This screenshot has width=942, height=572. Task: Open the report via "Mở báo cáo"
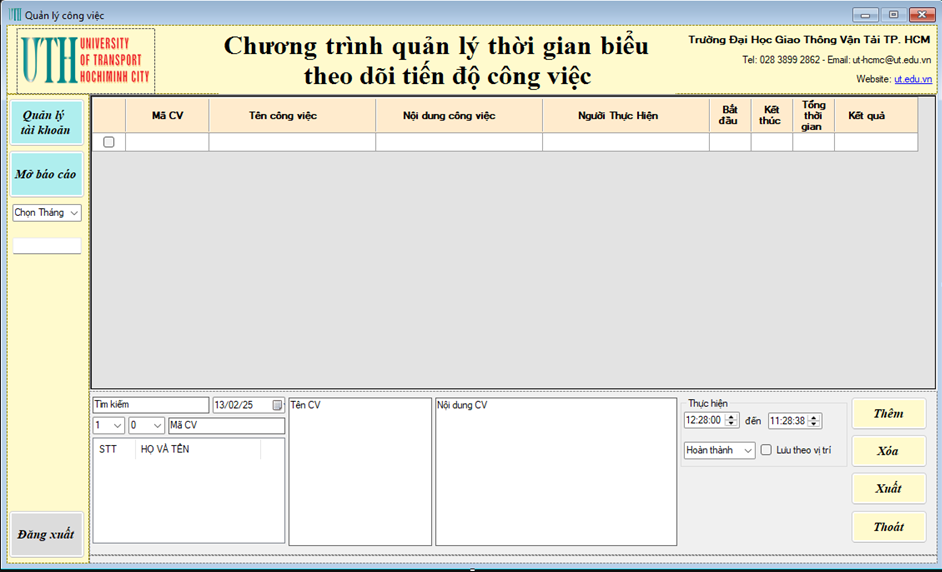(x=46, y=174)
